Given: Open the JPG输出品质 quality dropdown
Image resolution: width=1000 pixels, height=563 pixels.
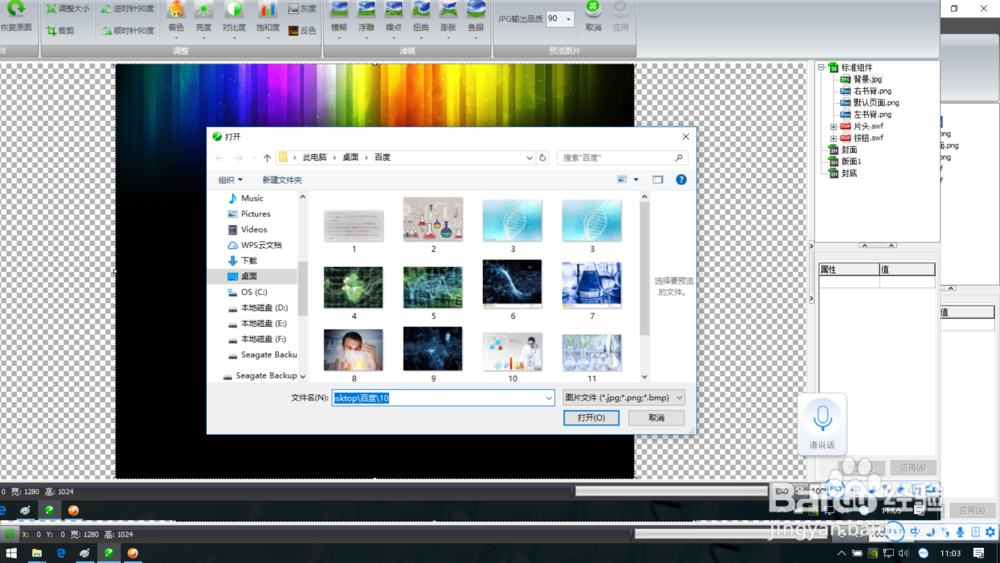Looking at the screenshot, I should [568, 19].
